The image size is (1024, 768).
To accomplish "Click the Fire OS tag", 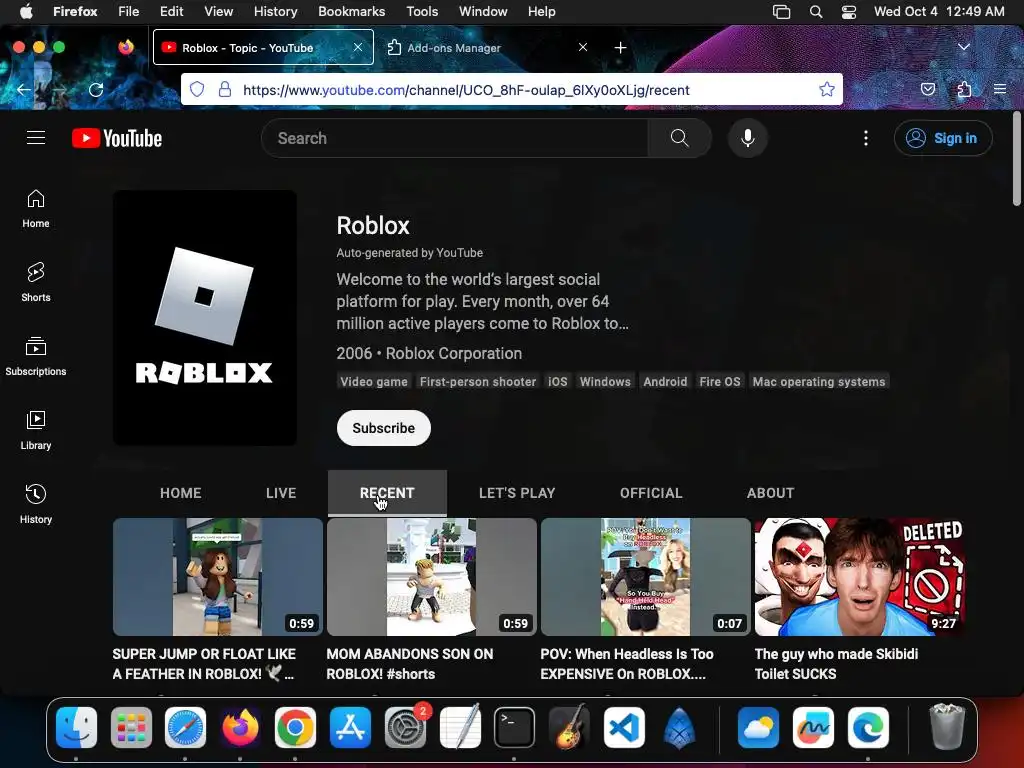I will [720, 381].
